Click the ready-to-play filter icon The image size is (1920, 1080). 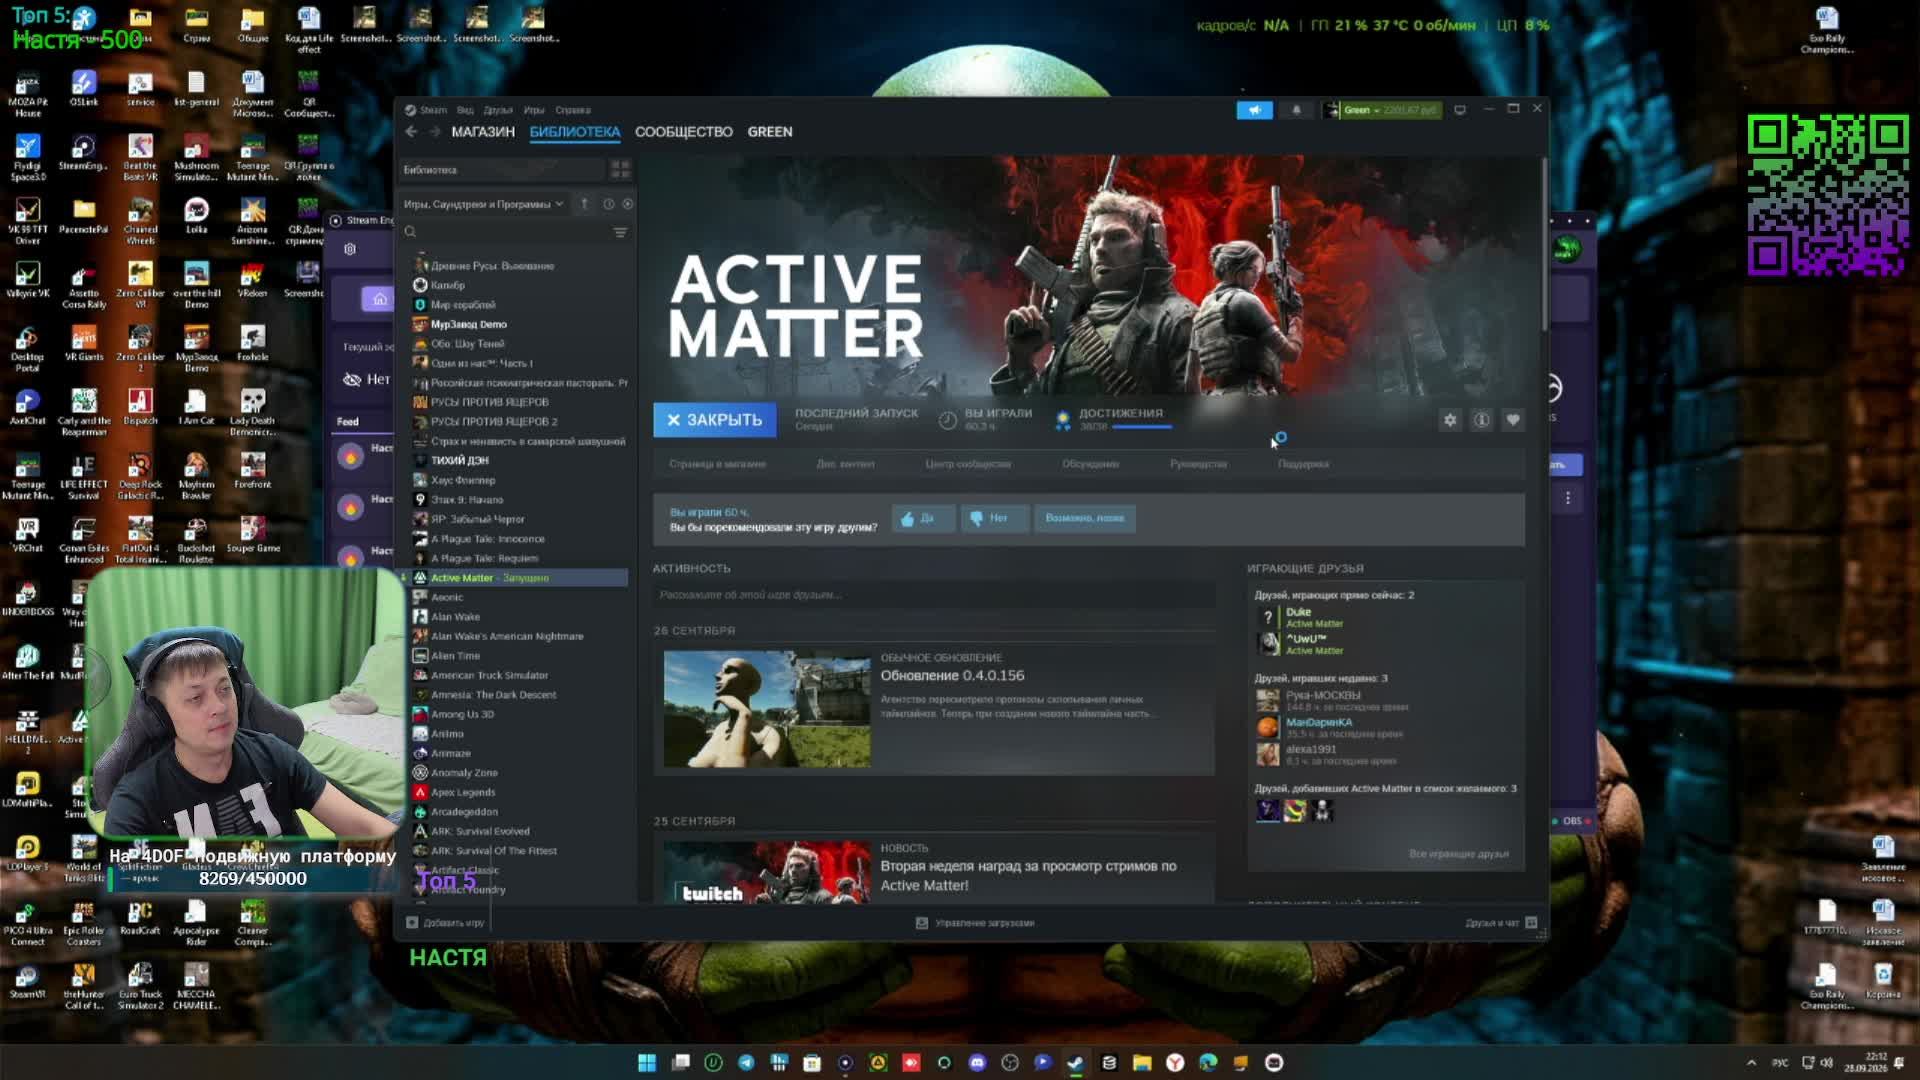pos(628,204)
